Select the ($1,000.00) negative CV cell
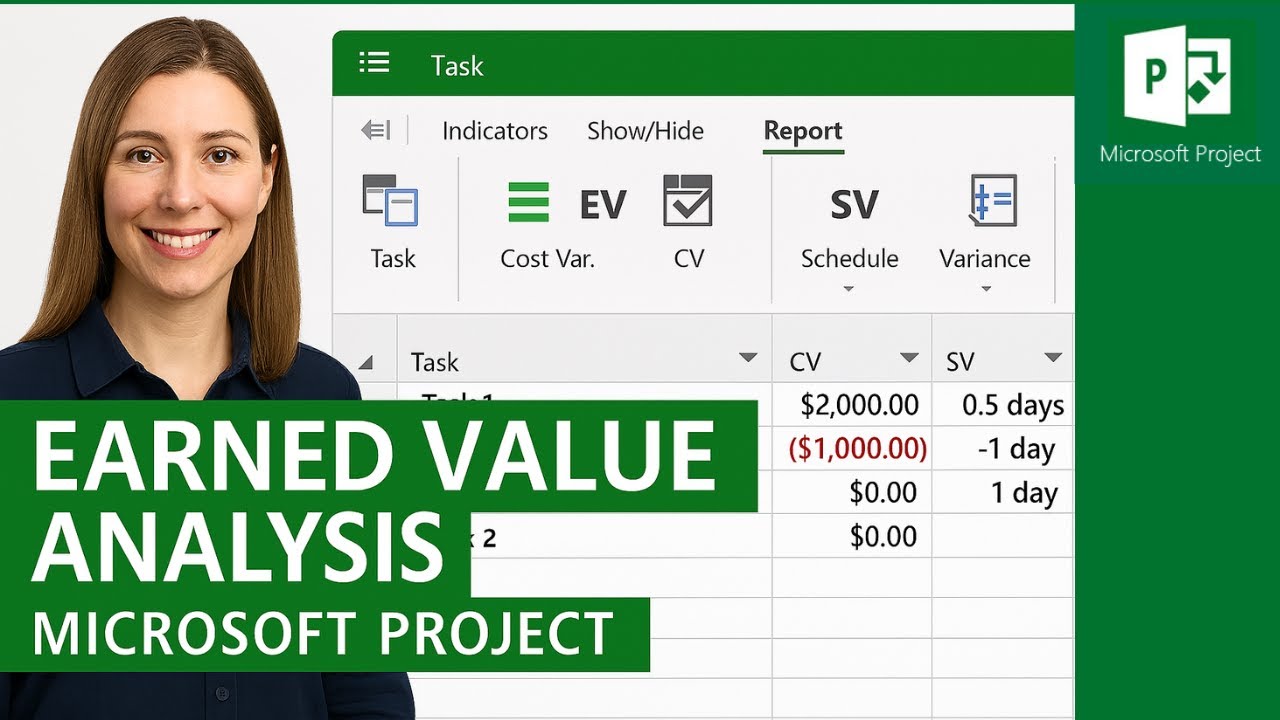Image resolution: width=1280 pixels, height=720 pixels. tap(852, 448)
